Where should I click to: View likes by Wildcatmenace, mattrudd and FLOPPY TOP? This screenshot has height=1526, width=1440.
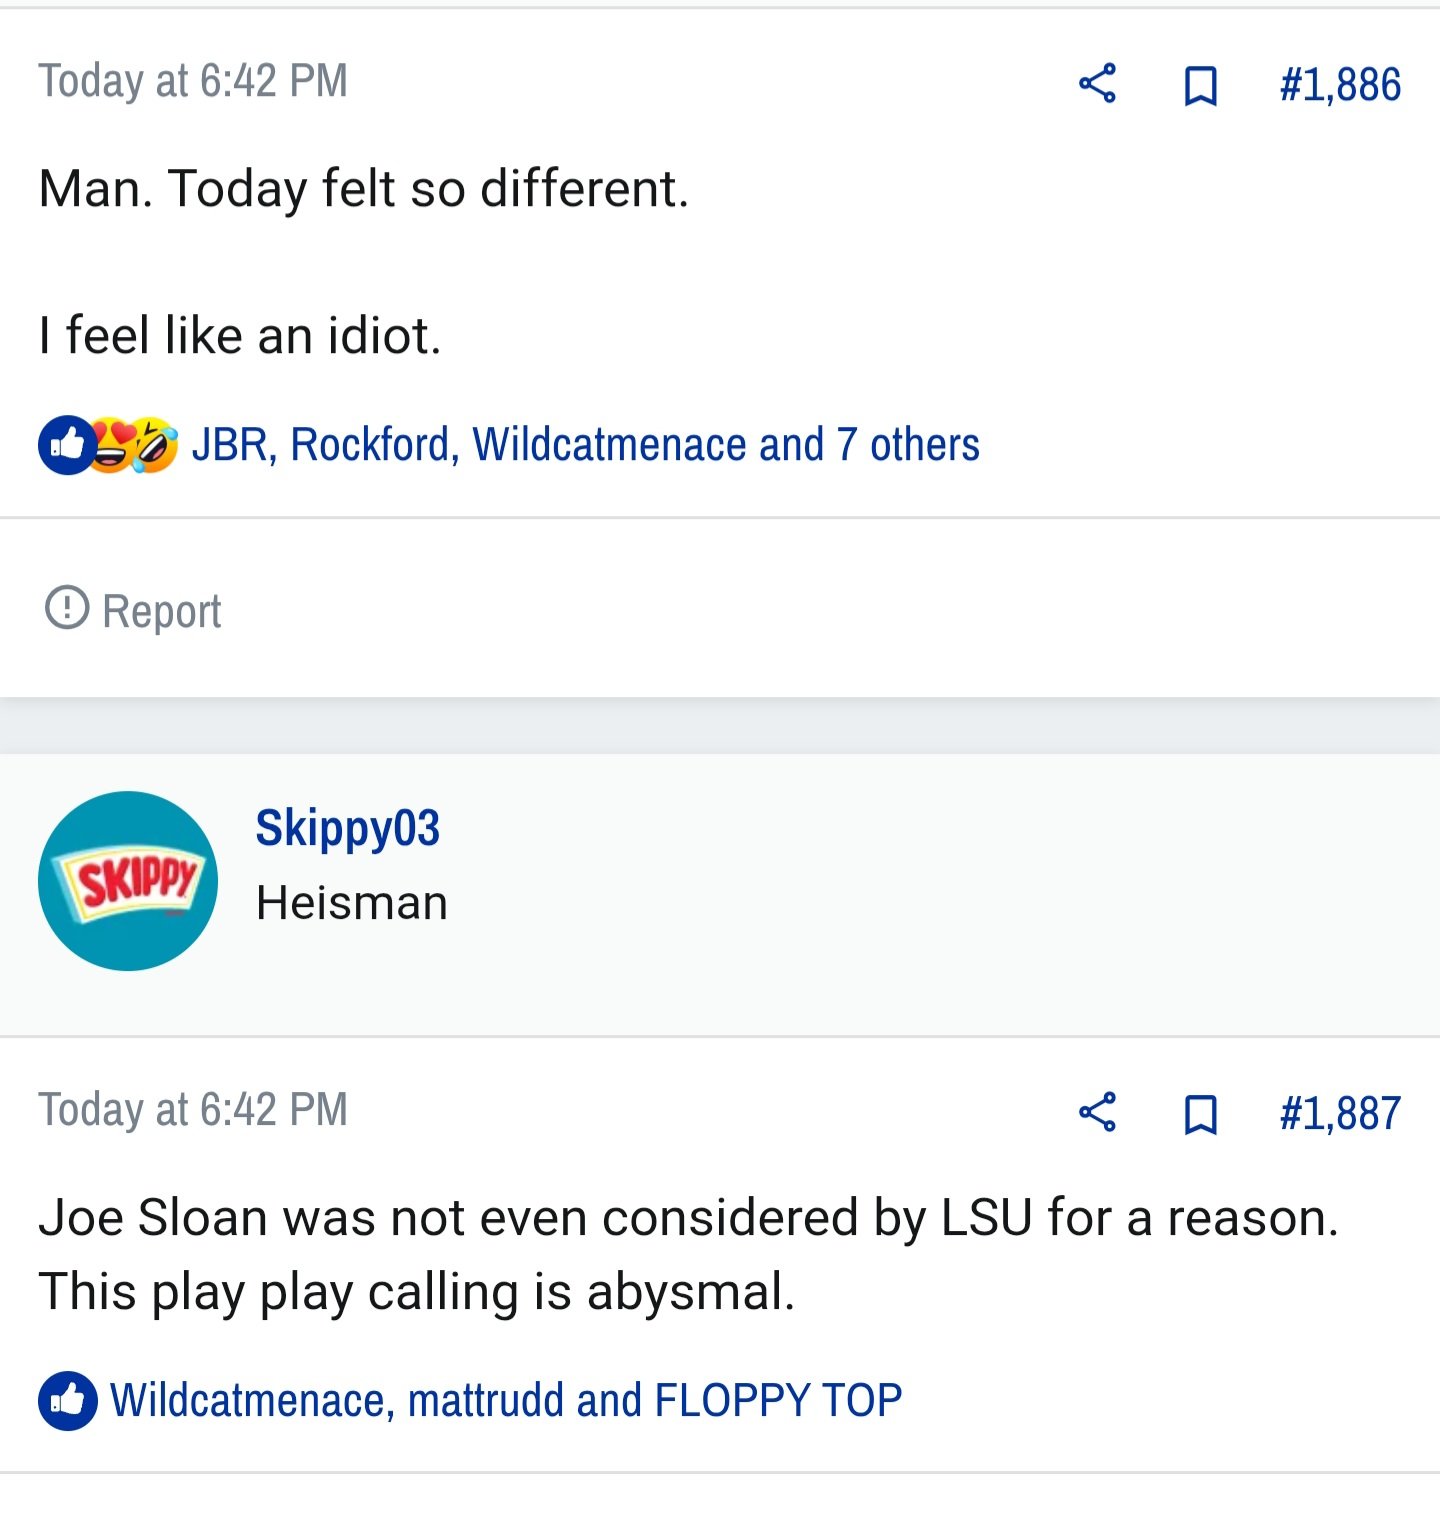[x=506, y=1400]
